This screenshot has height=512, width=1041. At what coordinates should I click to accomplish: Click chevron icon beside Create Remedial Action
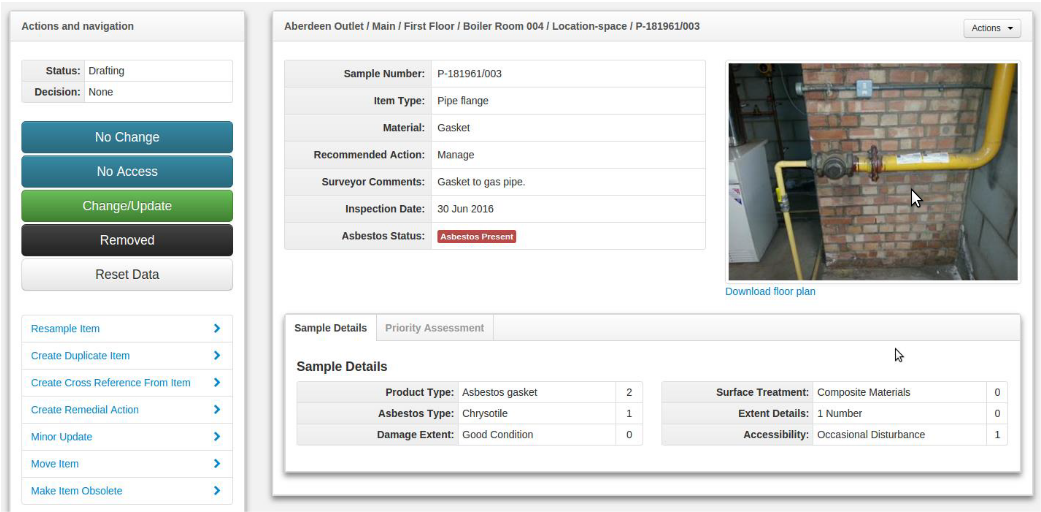tap(216, 409)
